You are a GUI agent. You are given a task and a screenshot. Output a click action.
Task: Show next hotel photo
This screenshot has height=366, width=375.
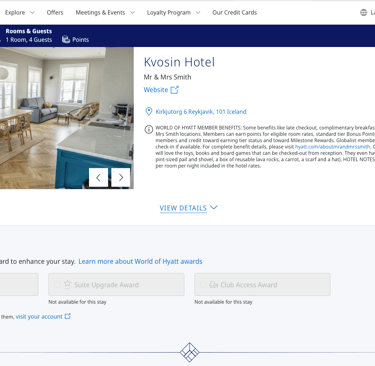tap(121, 177)
